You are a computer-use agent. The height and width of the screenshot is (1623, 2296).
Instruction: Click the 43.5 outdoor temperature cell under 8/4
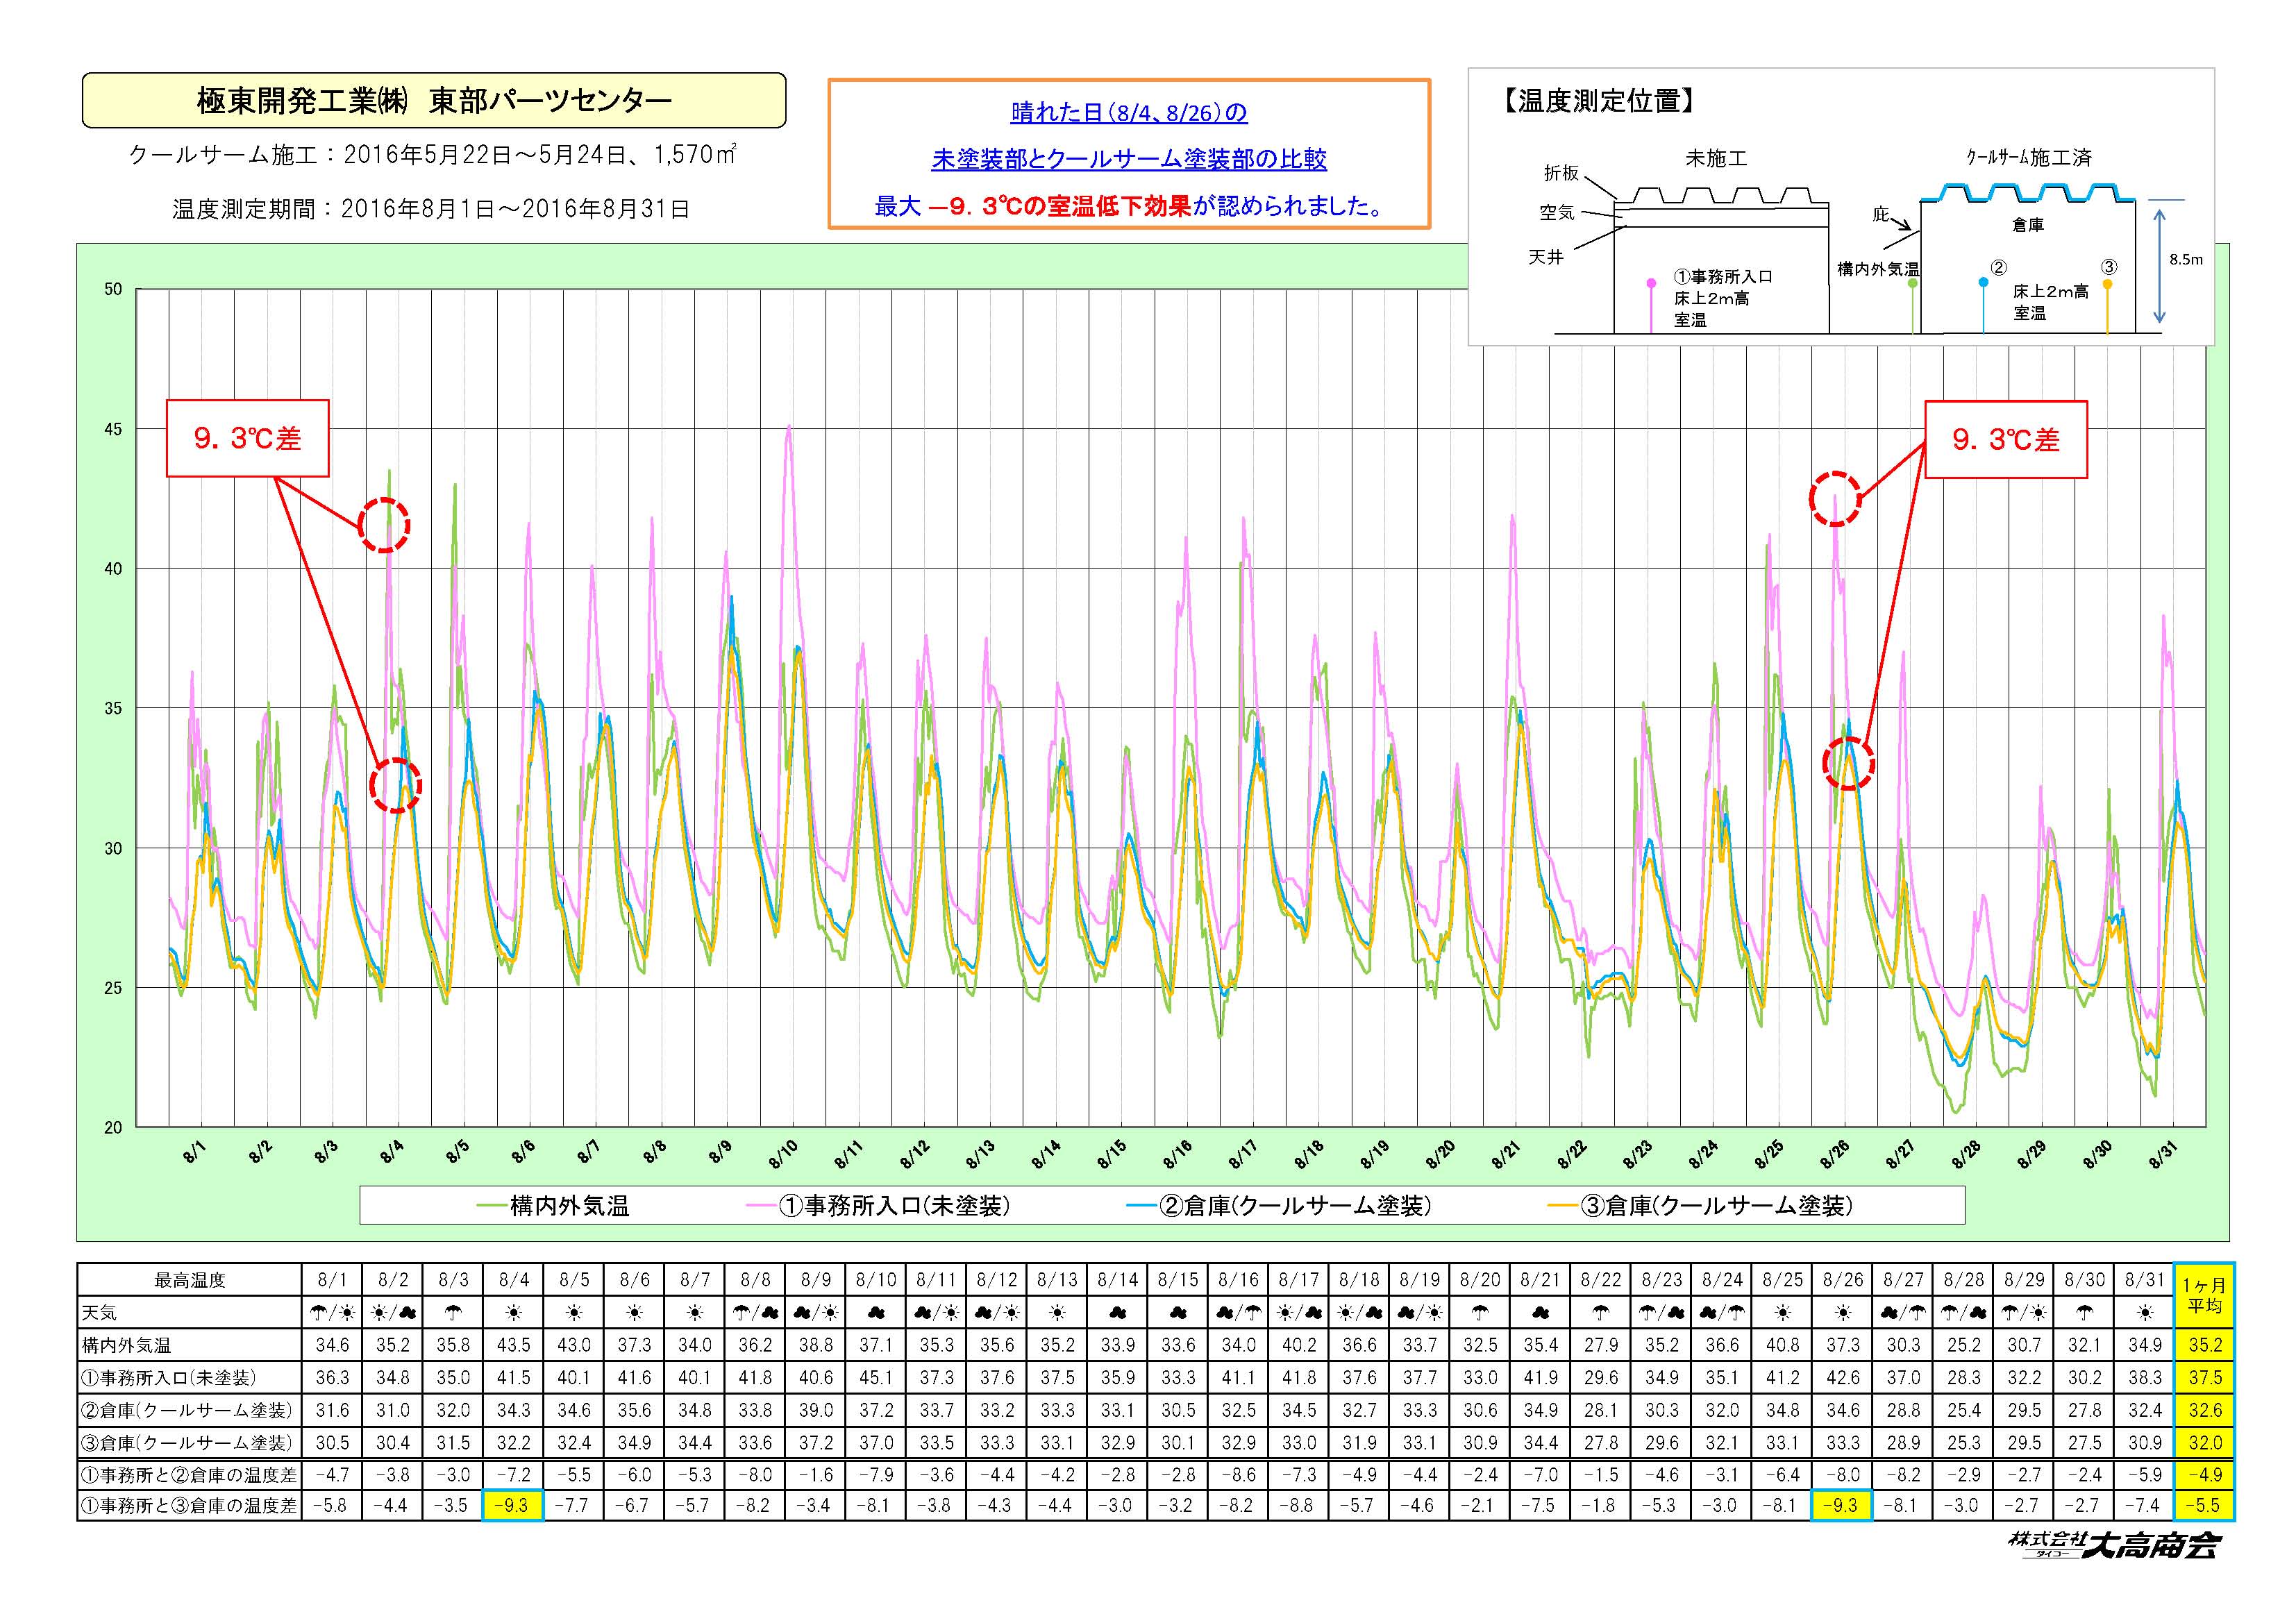click(513, 1345)
